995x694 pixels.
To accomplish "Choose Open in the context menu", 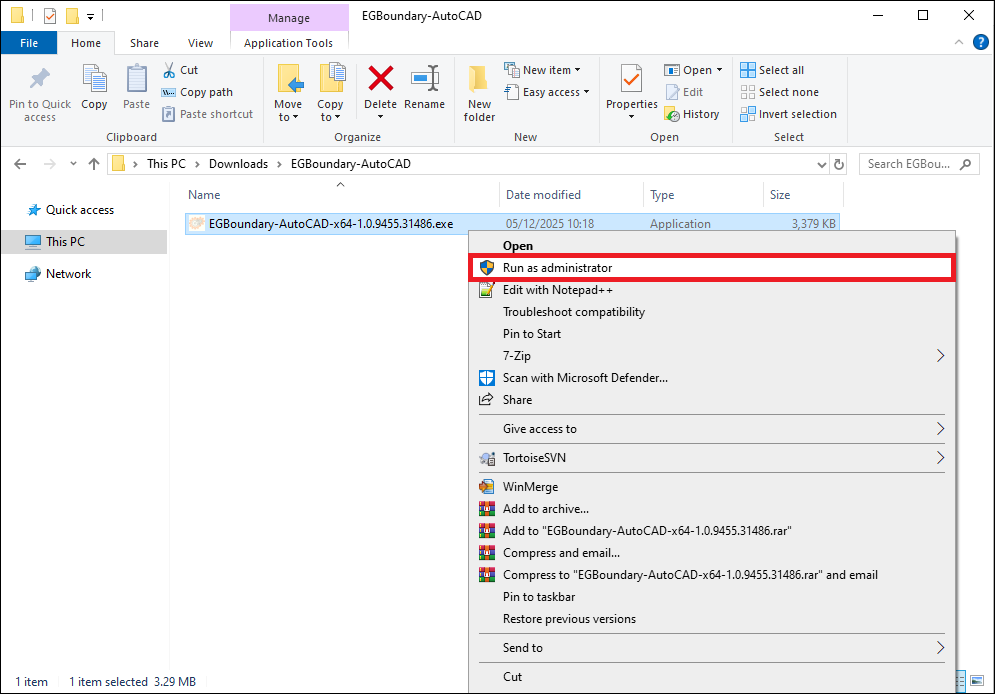I will tap(711, 246).
